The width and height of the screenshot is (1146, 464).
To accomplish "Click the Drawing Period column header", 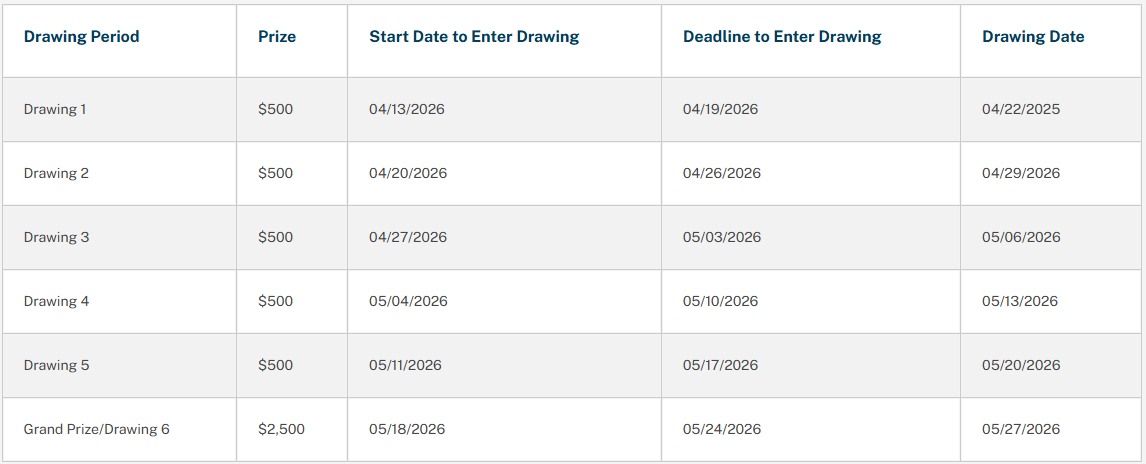I will point(81,37).
